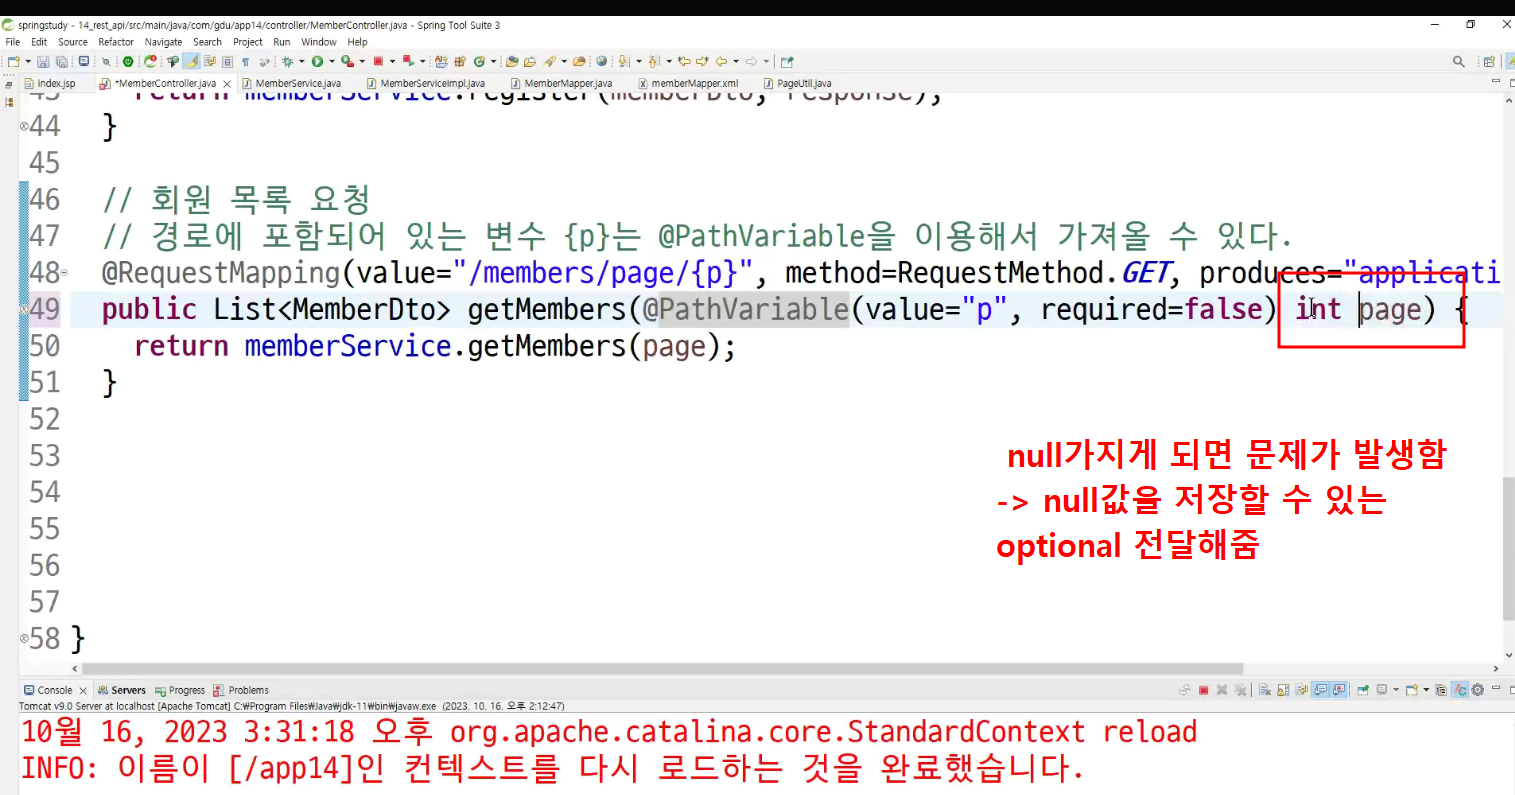The width and height of the screenshot is (1515, 795).
Task: Click the Search toolbar icon next to Open Type
Action: (549, 62)
